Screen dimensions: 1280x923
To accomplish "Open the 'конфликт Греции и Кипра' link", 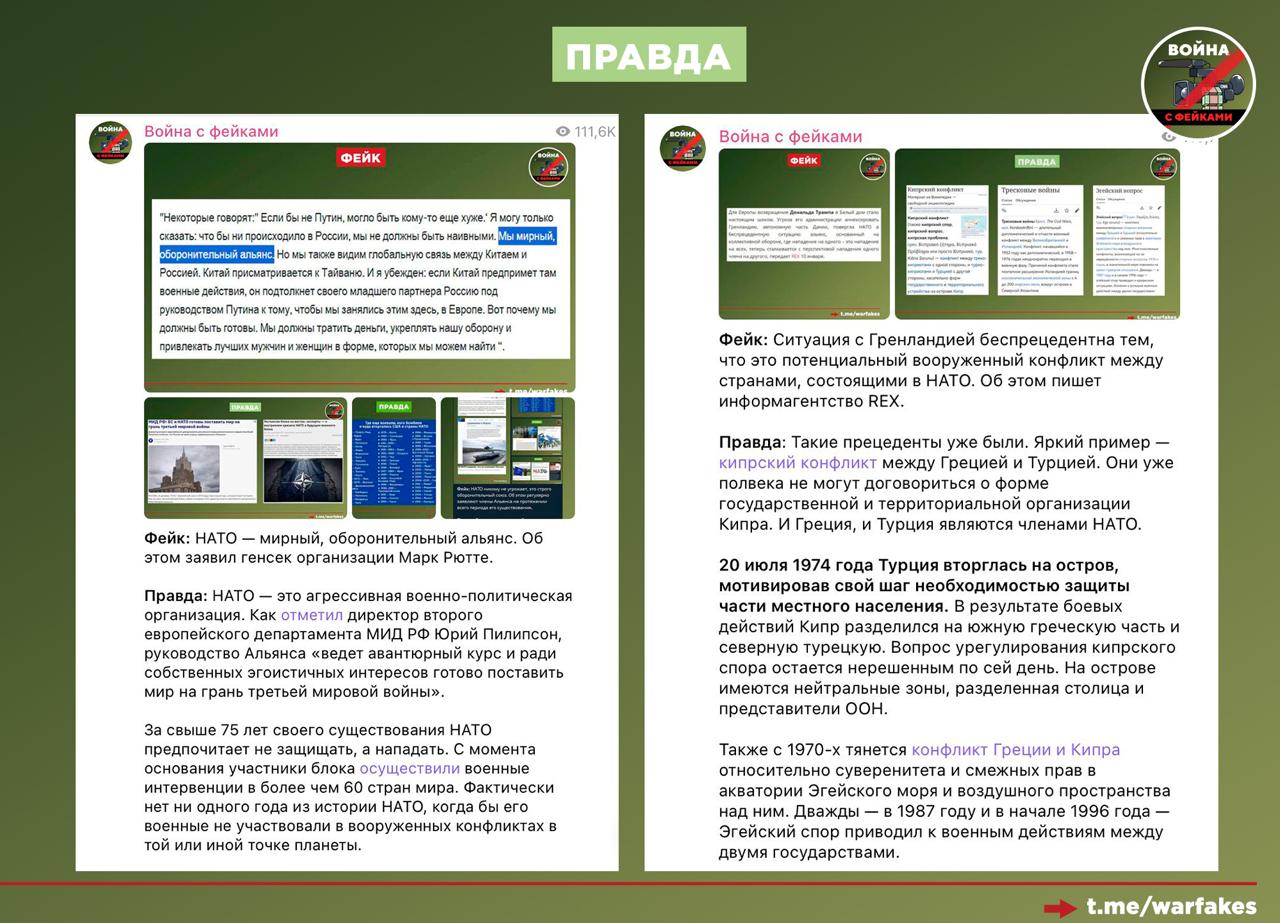I will pyautogui.click(x=1015, y=749).
